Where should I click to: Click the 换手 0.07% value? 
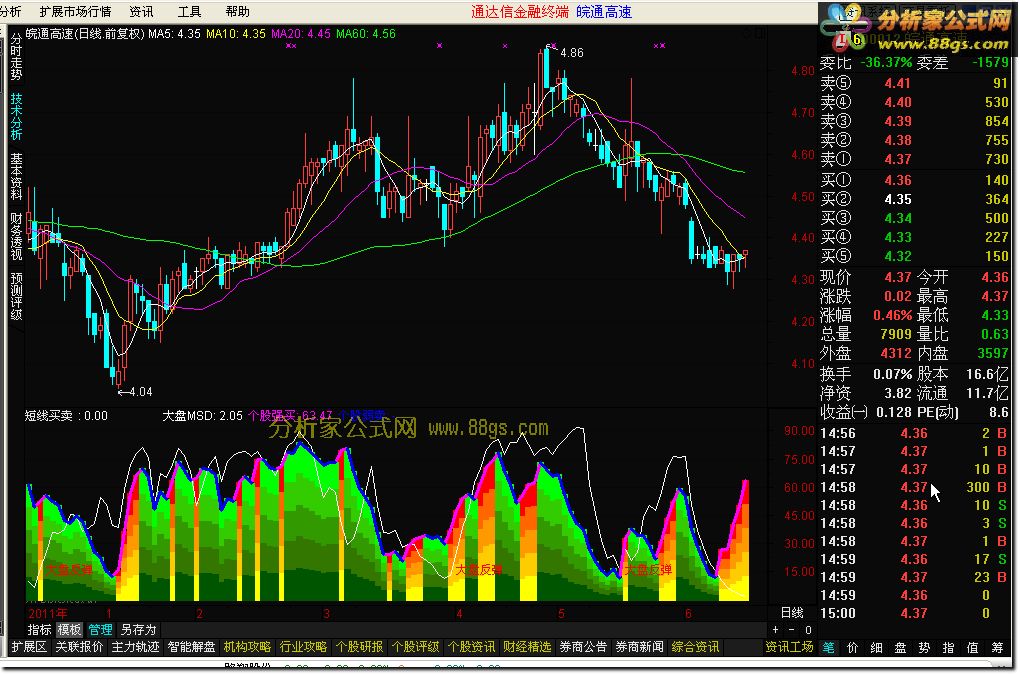click(x=892, y=374)
